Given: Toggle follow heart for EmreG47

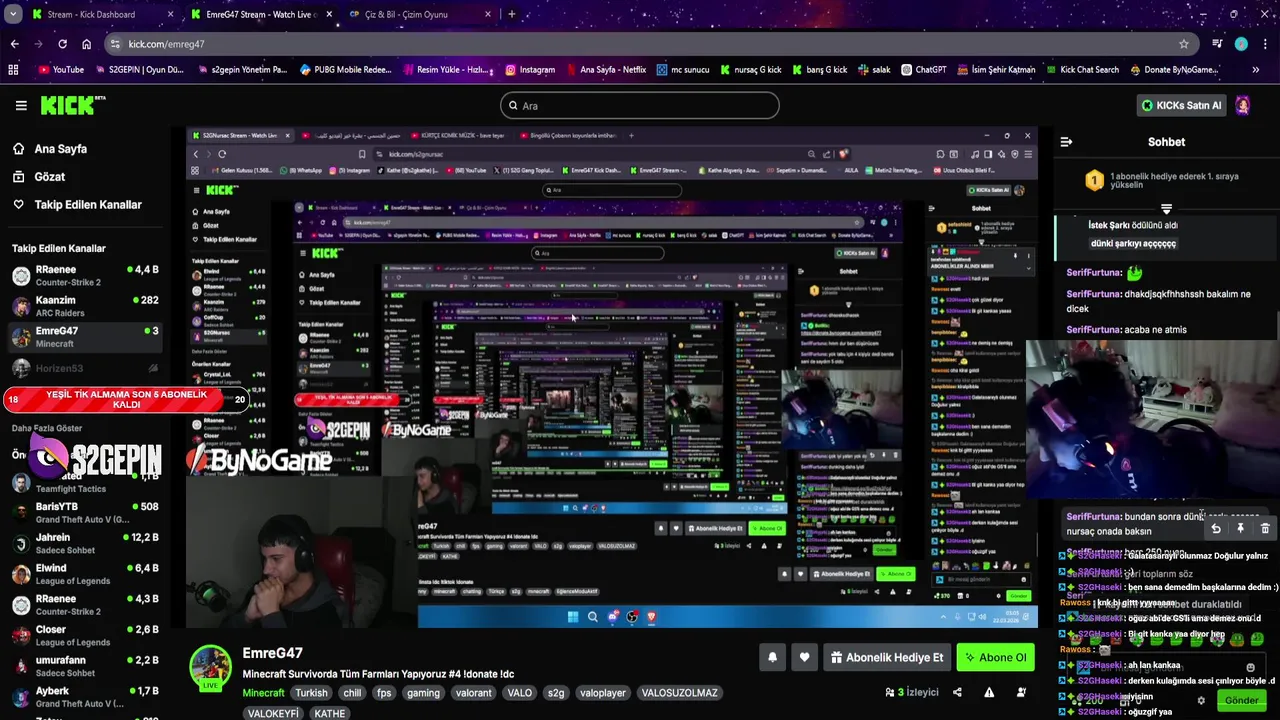Looking at the screenshot, I should coord(804,657).
